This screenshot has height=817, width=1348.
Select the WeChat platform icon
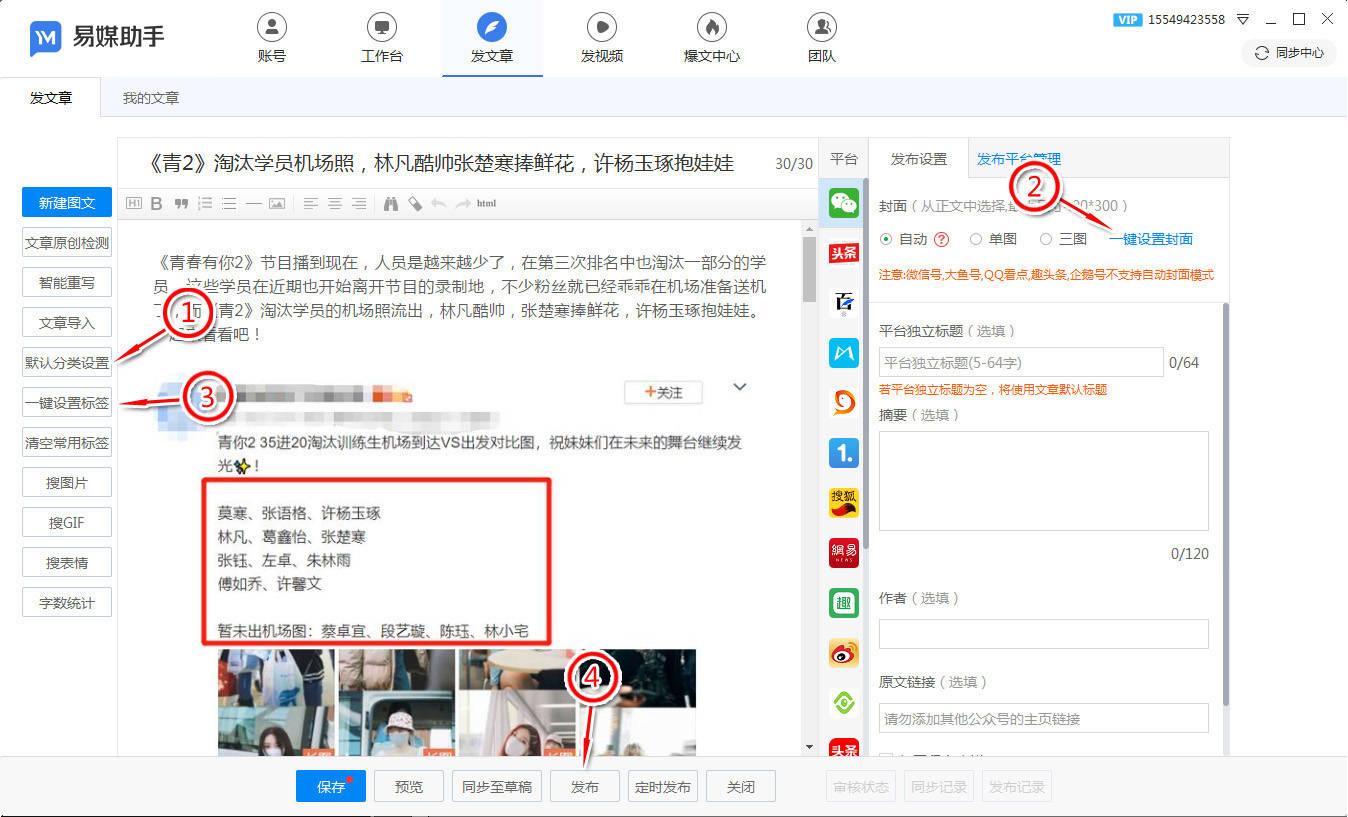[x=843, y=202]
